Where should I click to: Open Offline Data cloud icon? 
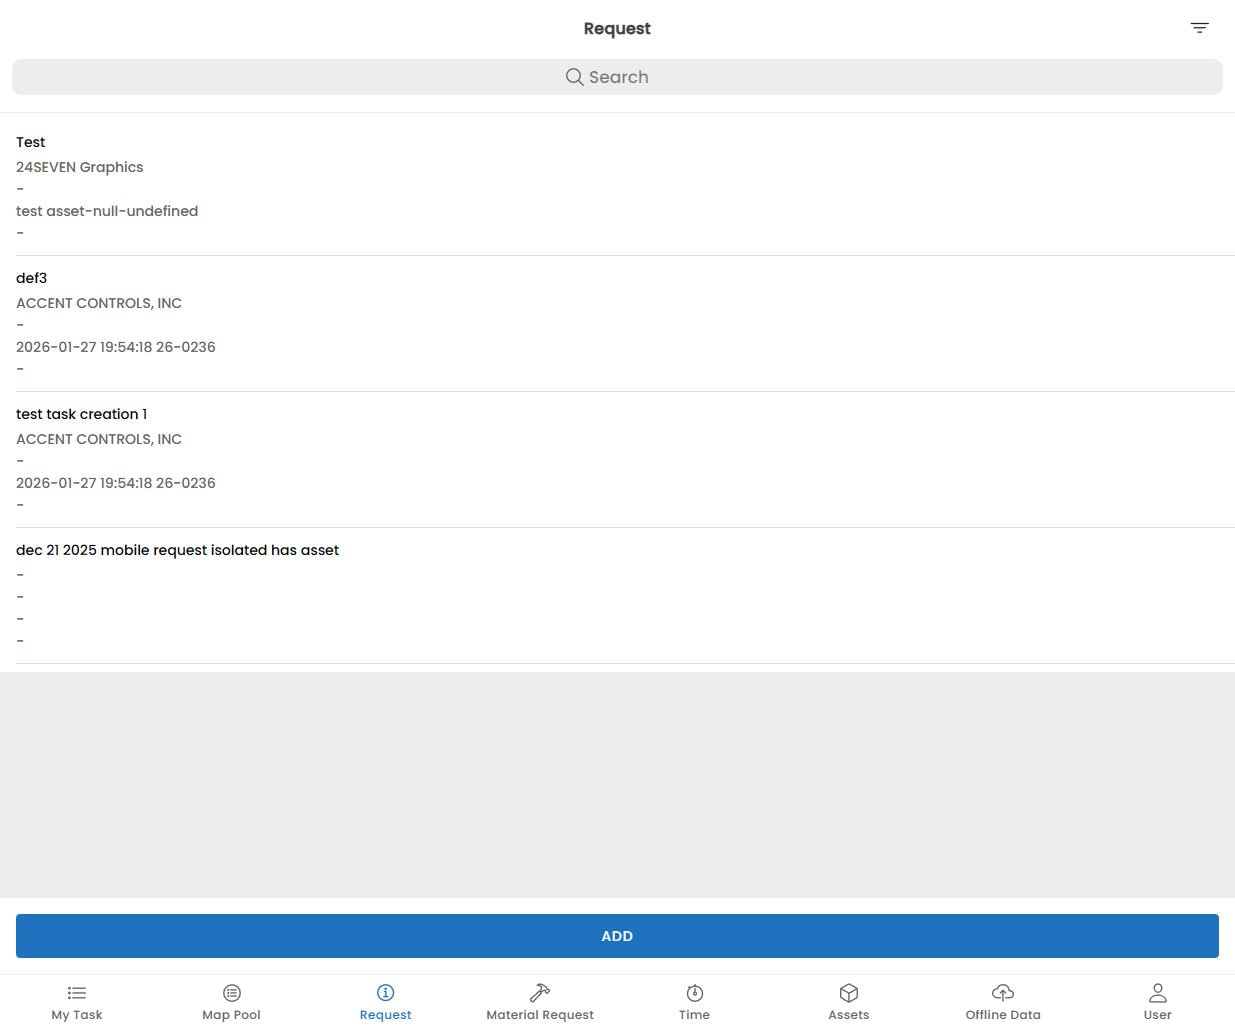(x=1003, y=993)
